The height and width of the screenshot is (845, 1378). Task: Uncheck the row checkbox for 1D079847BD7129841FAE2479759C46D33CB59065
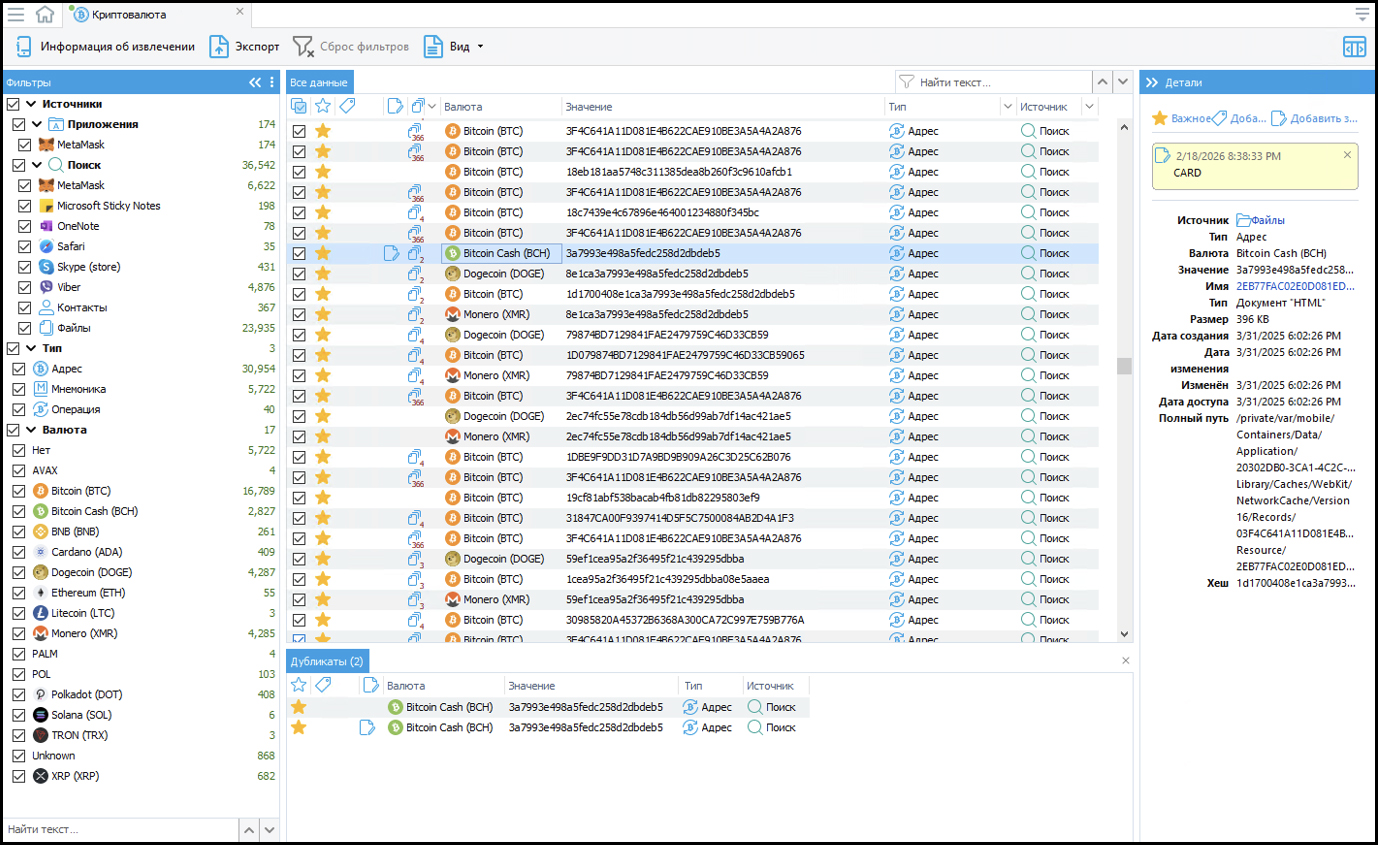point(299,355)
